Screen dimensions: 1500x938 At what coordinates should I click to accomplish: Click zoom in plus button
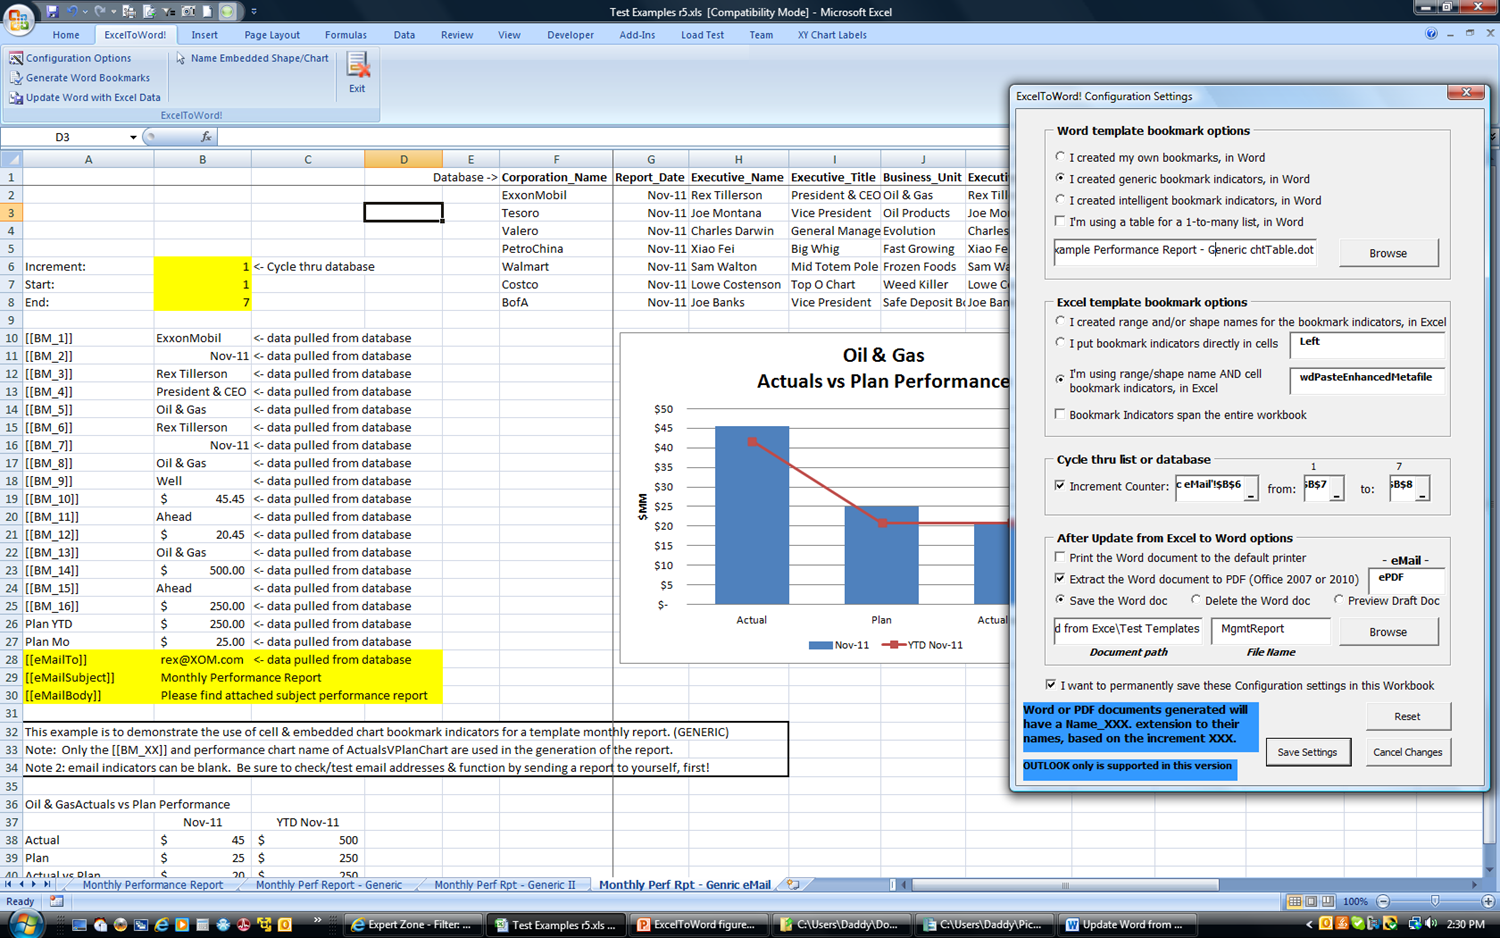[1488, 901]
